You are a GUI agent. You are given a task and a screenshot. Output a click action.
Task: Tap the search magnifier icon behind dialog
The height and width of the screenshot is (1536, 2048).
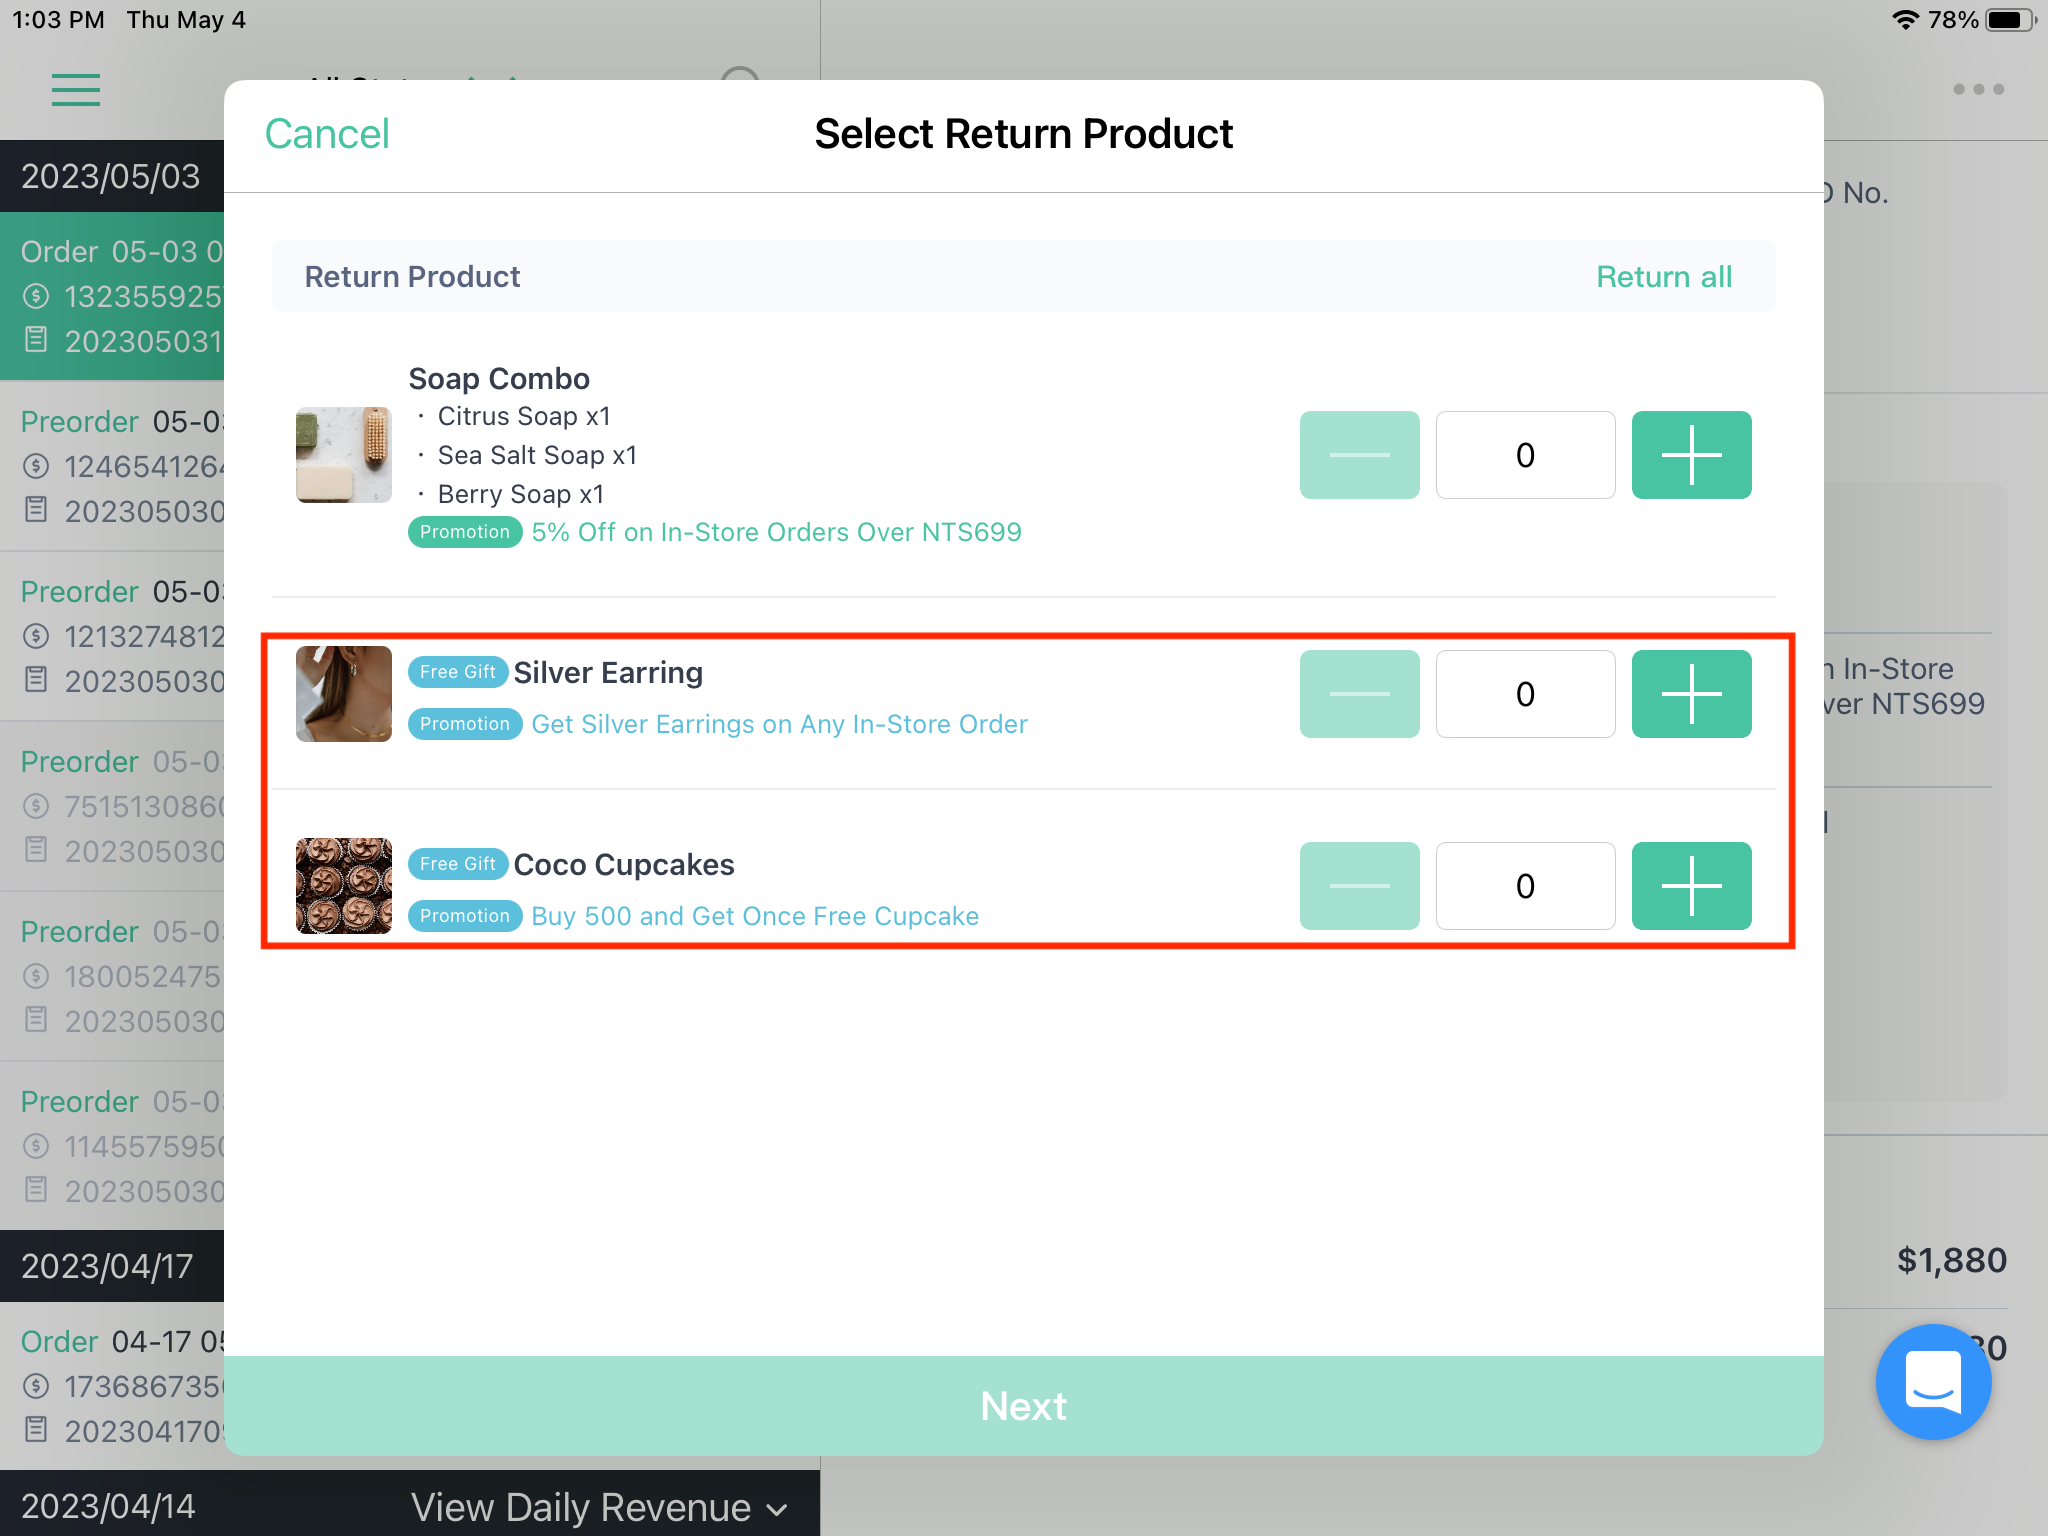740,75
